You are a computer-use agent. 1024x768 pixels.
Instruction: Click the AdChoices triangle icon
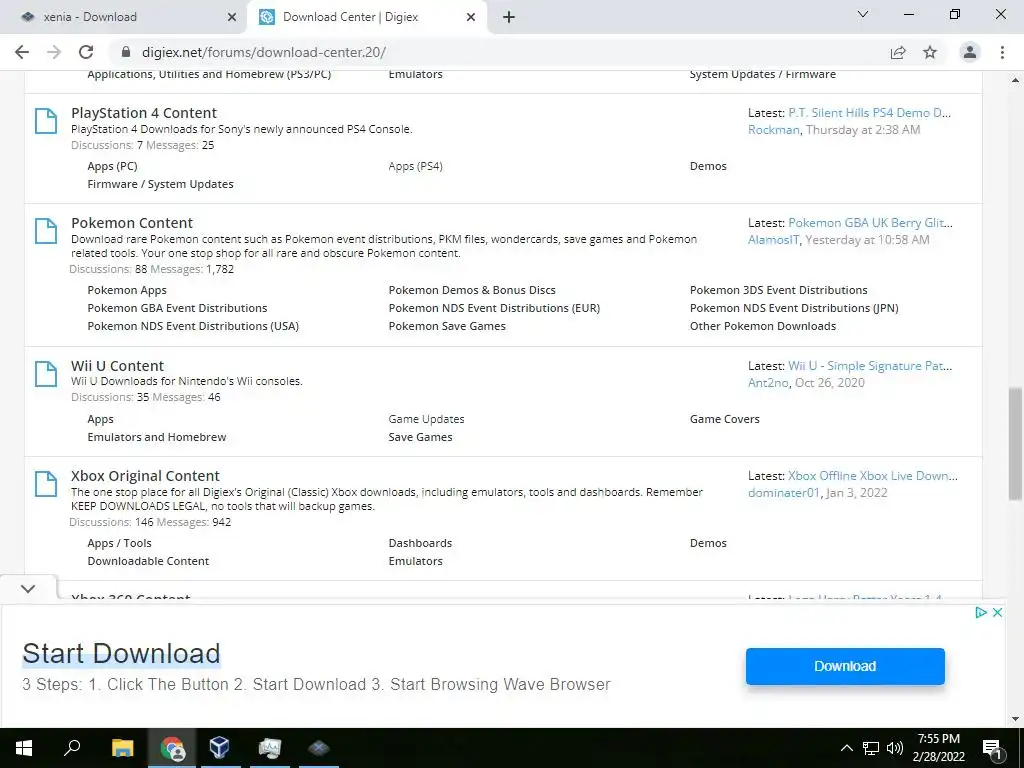(980, 613)
